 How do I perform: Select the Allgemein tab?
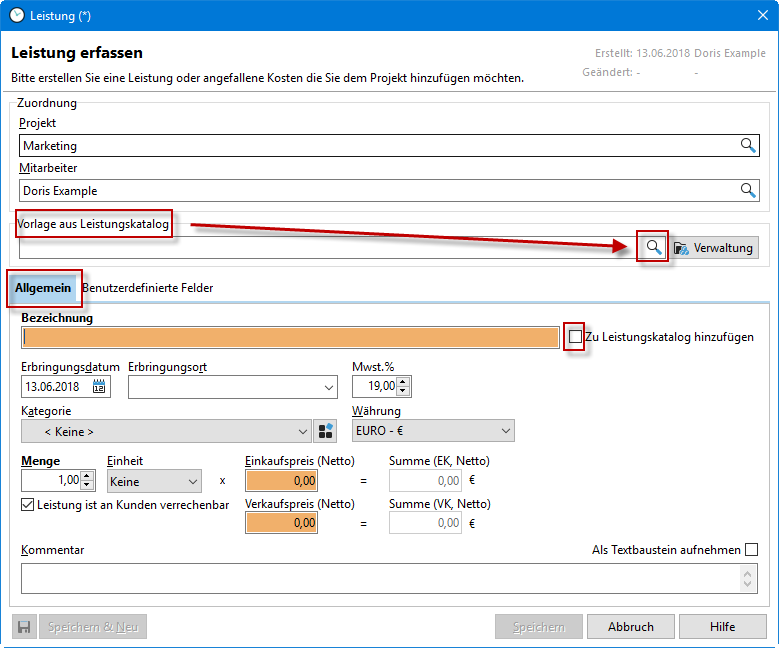pyautogui.click(x=43, y=288)
